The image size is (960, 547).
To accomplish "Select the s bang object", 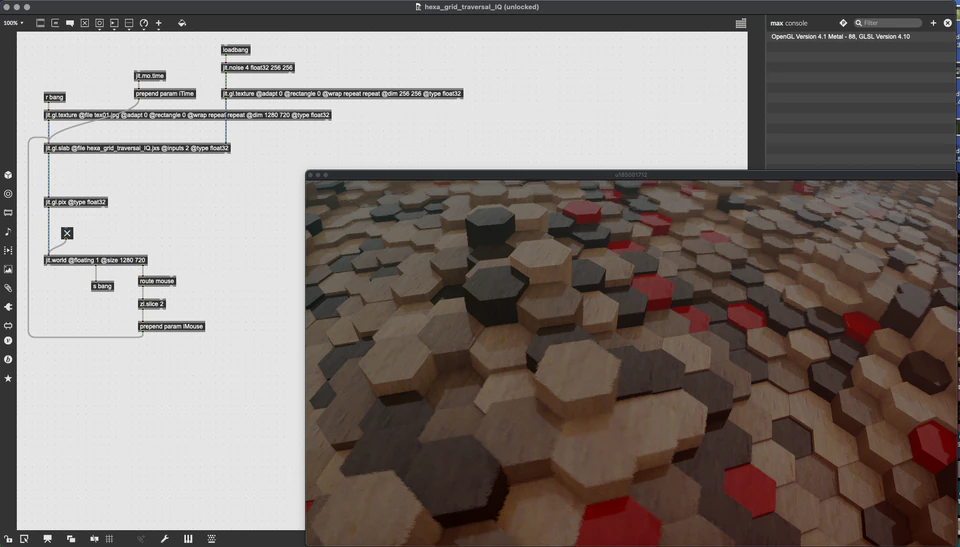I will (102, 286).
